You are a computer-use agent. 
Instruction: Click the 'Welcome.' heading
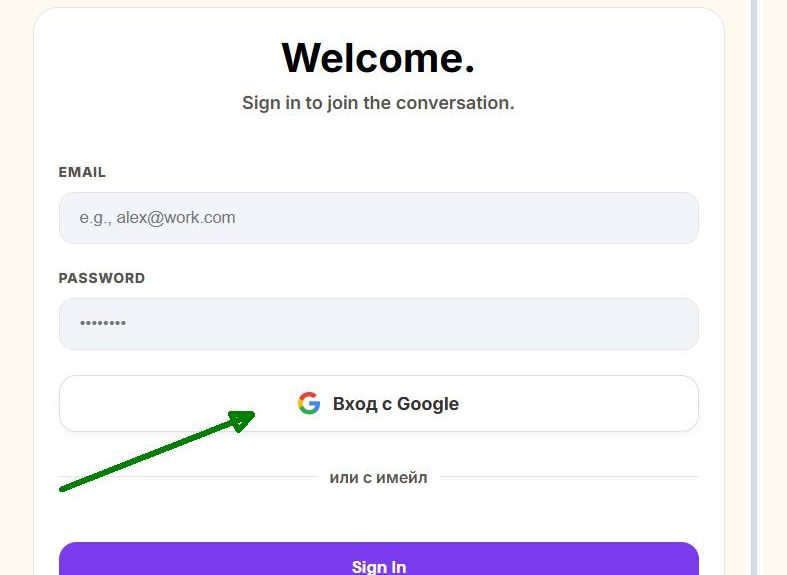378,58
